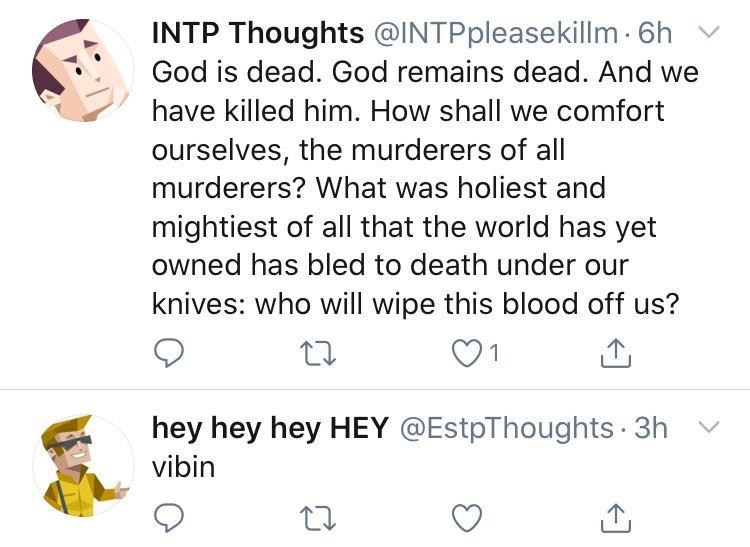The height and width of the screenshot is (547, 750).
Task: Like the 'vibin' tweet
Action: tap(467, 518)
